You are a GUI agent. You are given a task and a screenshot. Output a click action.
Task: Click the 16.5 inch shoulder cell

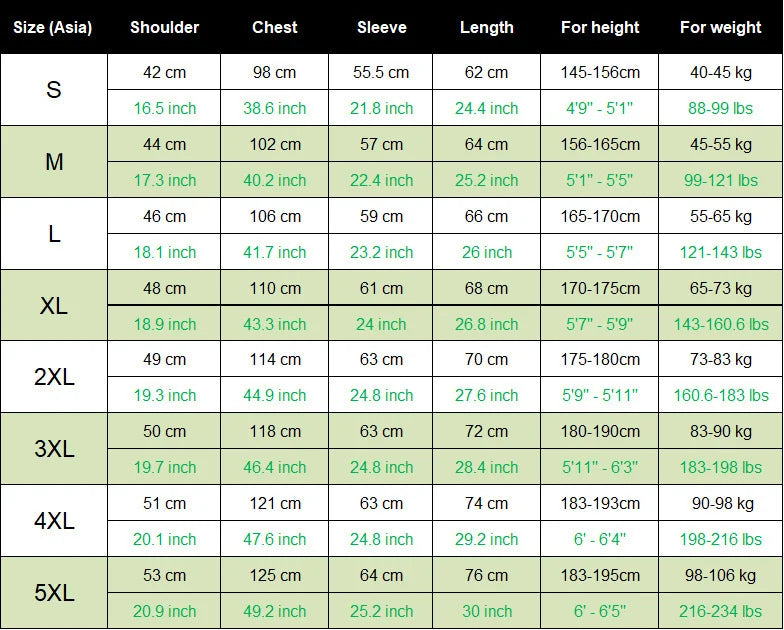(164, 108)
